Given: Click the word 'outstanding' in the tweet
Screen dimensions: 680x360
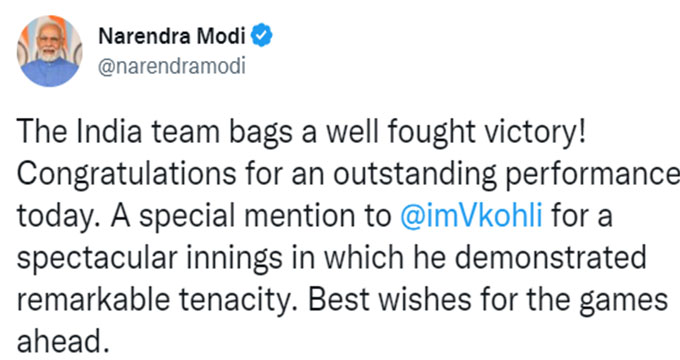Looking at the screenshot, I should click(x=415, y=174).
